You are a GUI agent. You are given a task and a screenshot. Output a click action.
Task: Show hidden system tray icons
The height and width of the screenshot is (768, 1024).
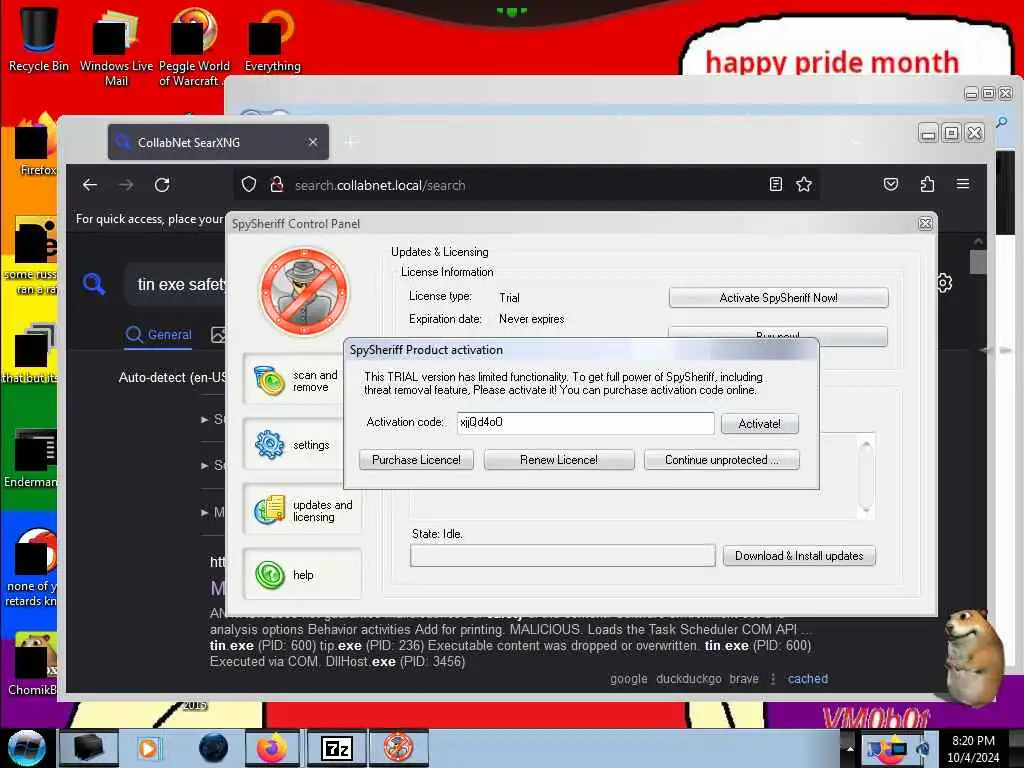tap(850, 748)
